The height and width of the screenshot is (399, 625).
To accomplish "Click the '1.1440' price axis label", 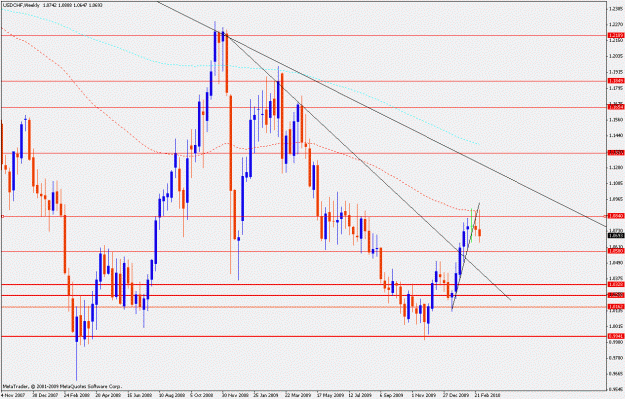I will (x=615, y=136).
